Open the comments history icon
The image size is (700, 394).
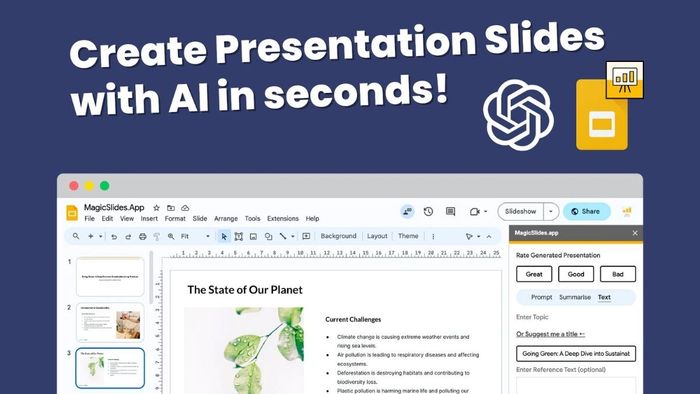pyautogui.click(x=450, y=212)
